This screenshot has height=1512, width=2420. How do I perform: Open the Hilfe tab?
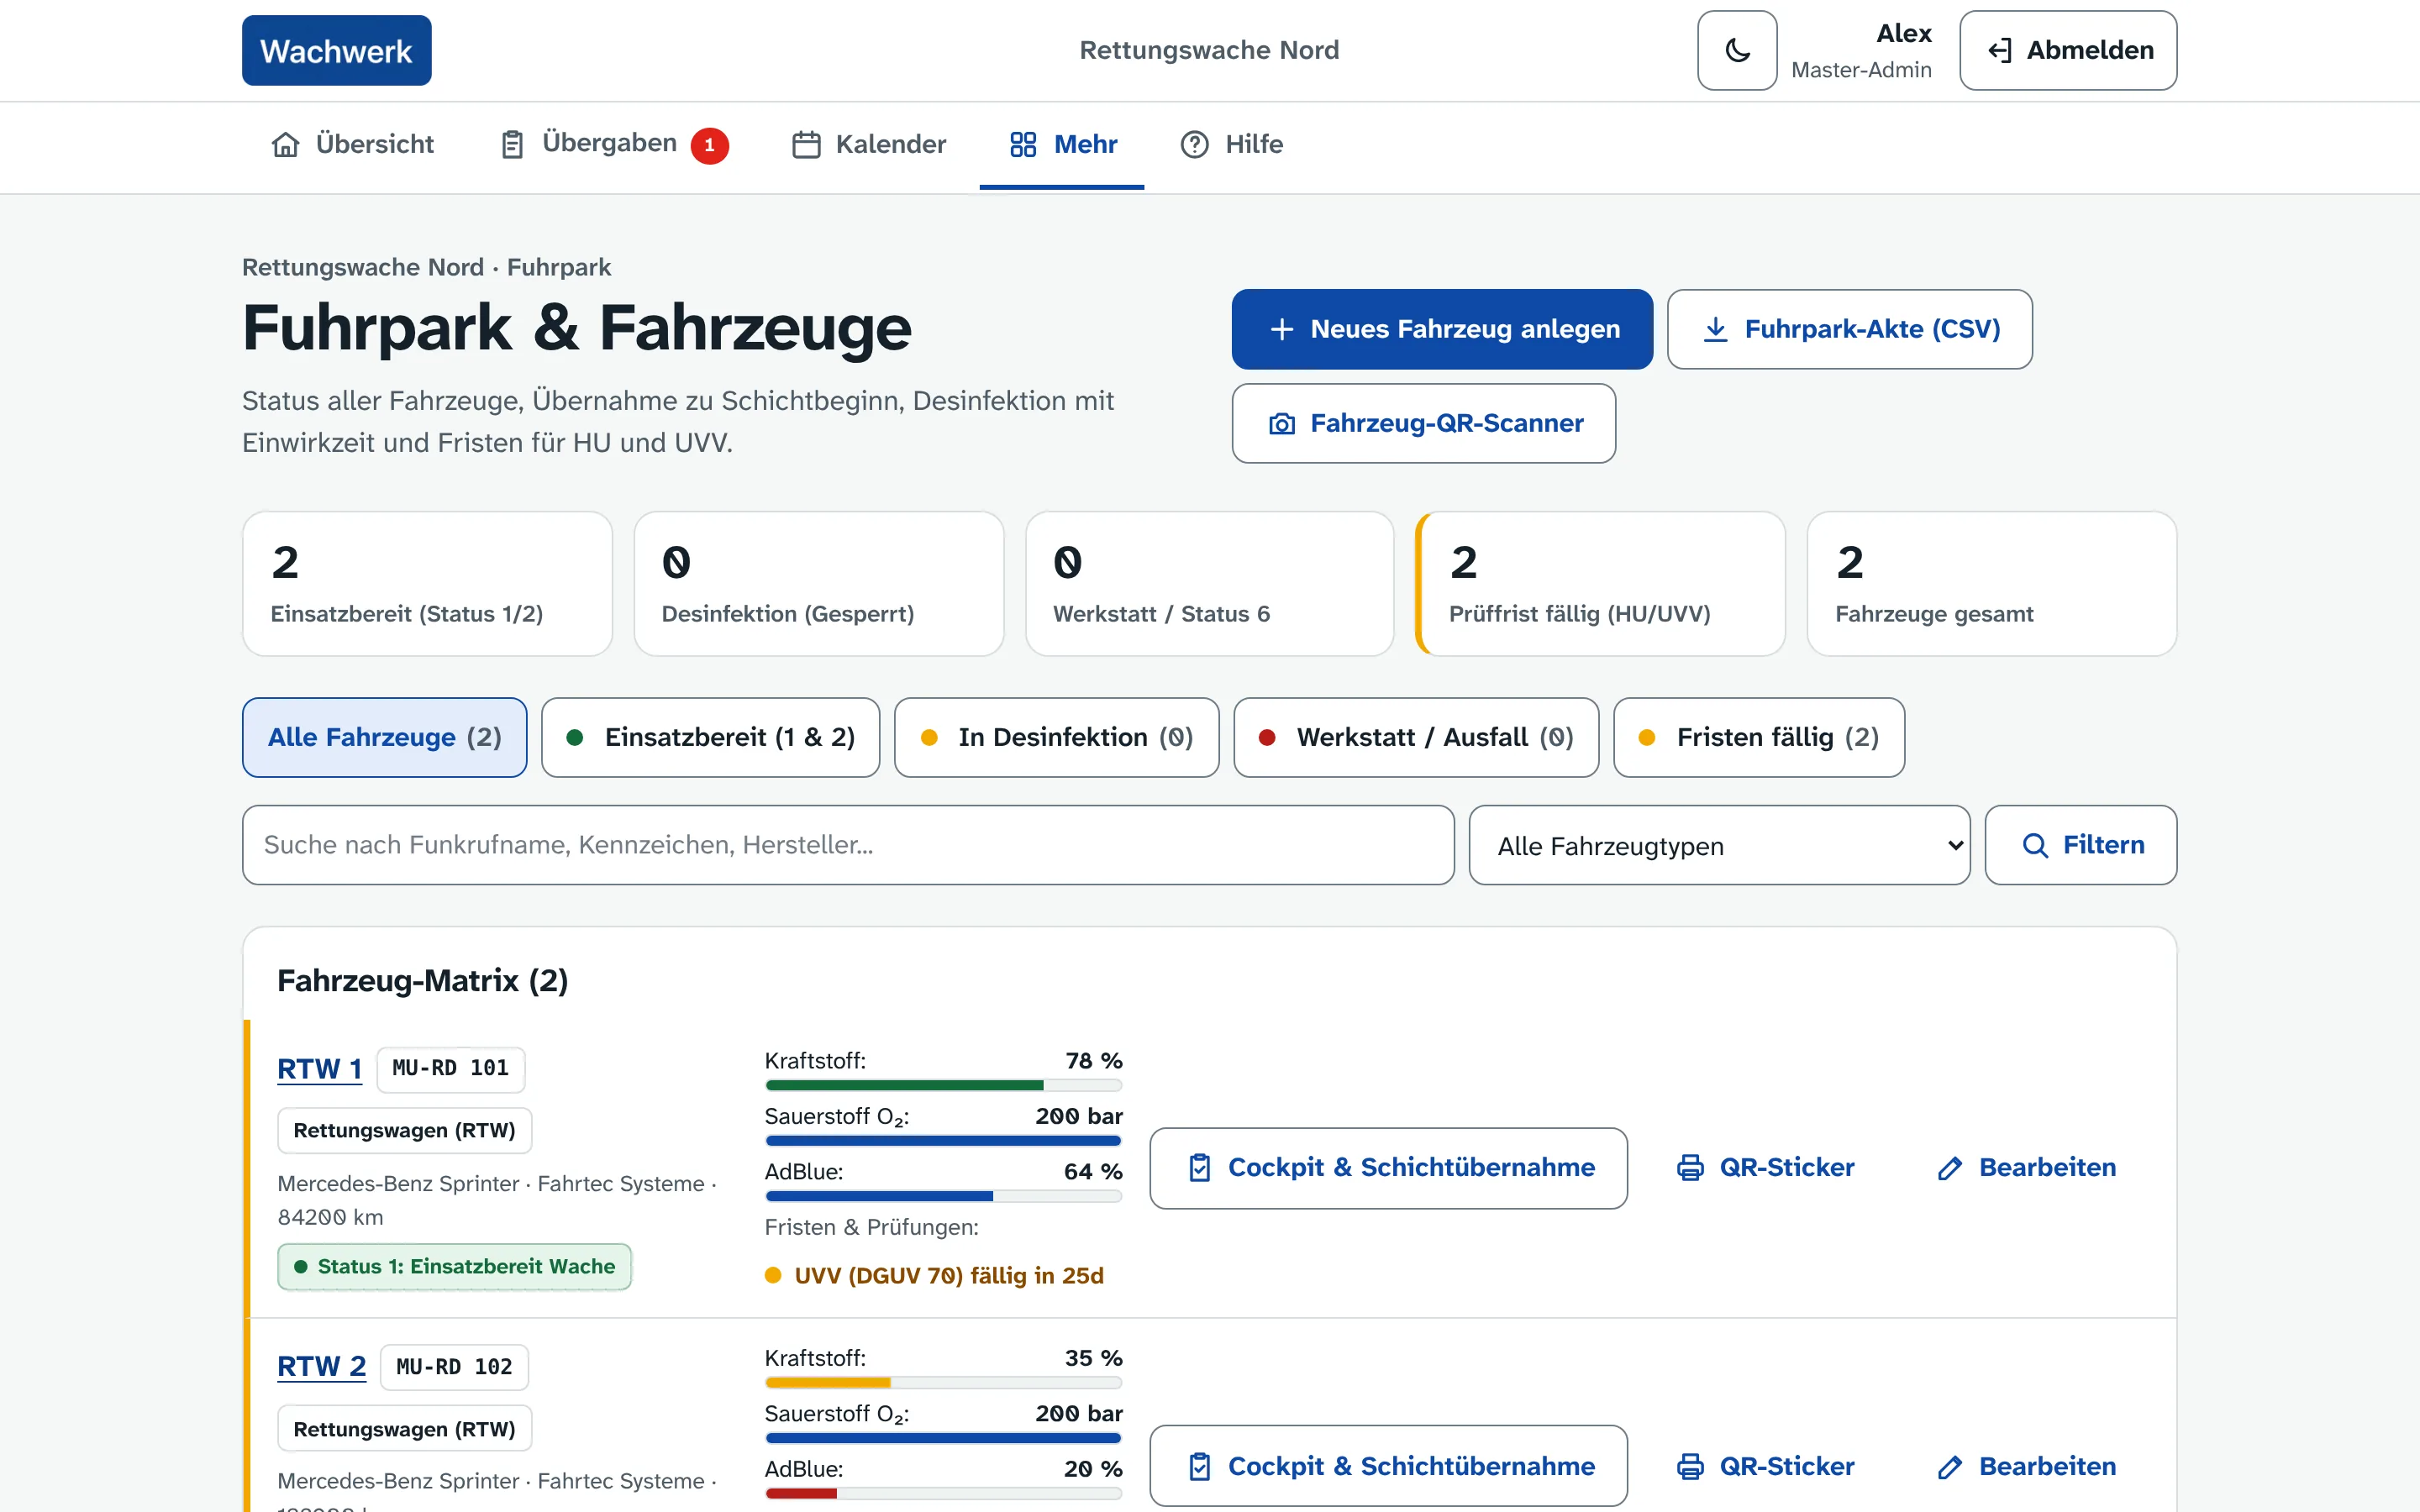click(1231, 144)
